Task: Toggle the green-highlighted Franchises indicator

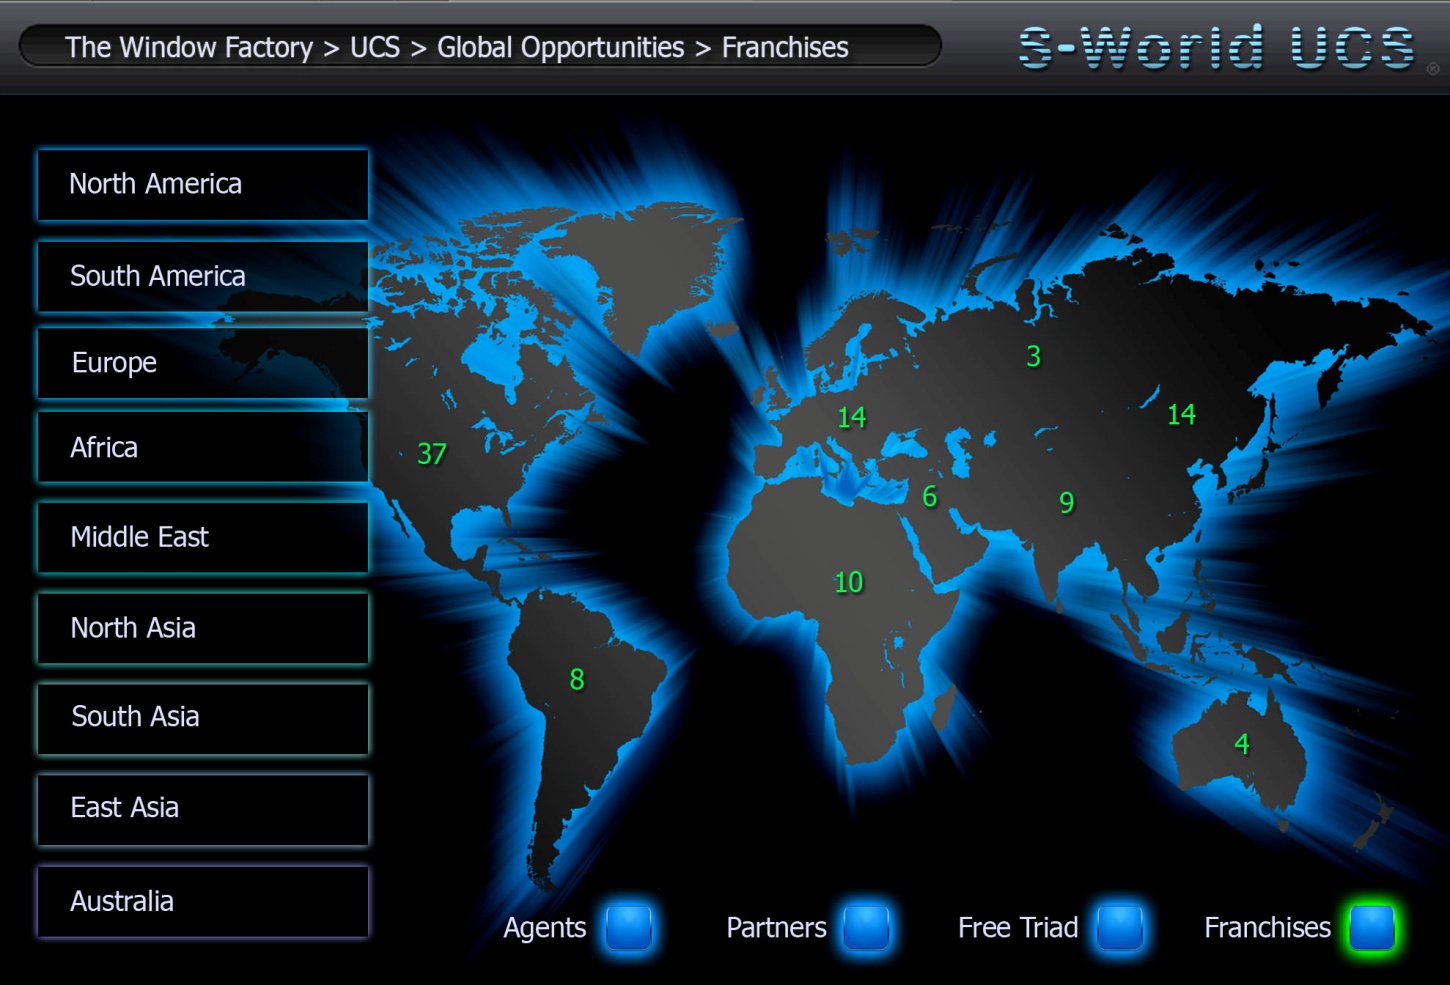Action: tap(1372, 927)
